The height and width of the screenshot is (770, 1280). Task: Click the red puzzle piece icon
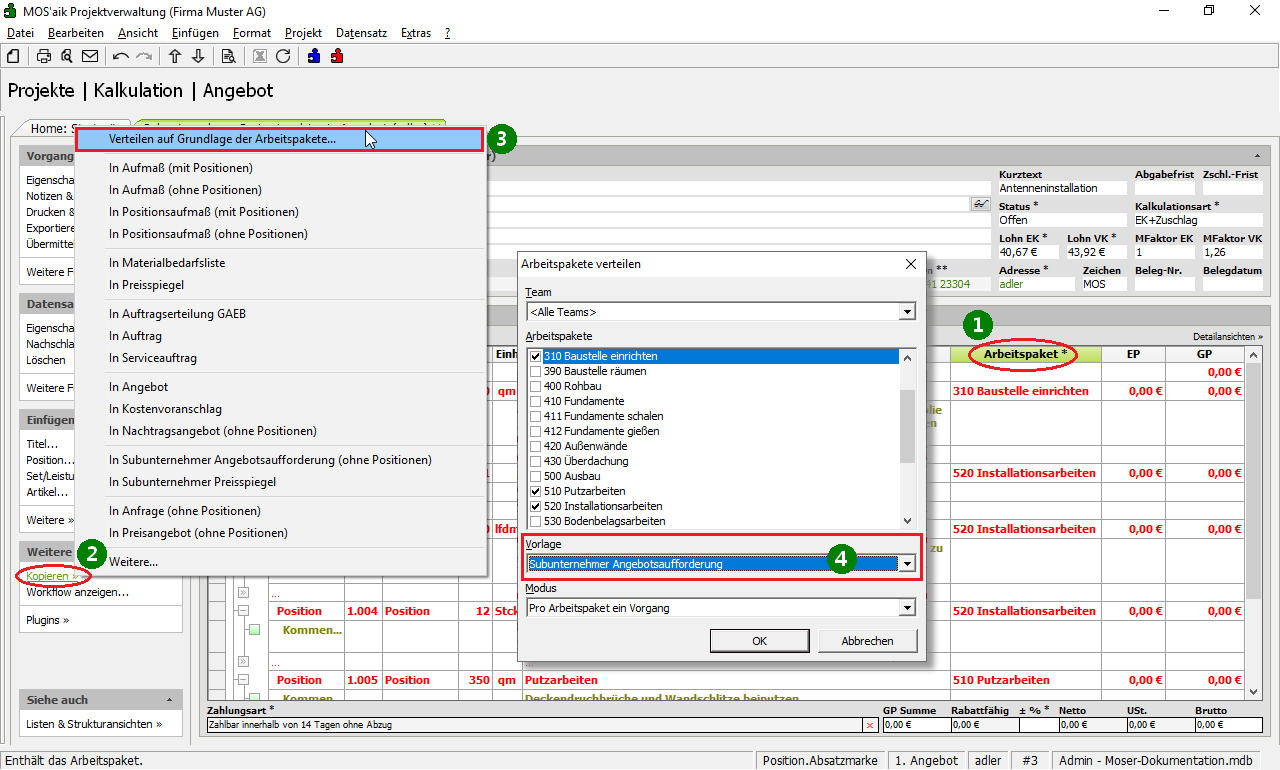[x=337, y=56]
